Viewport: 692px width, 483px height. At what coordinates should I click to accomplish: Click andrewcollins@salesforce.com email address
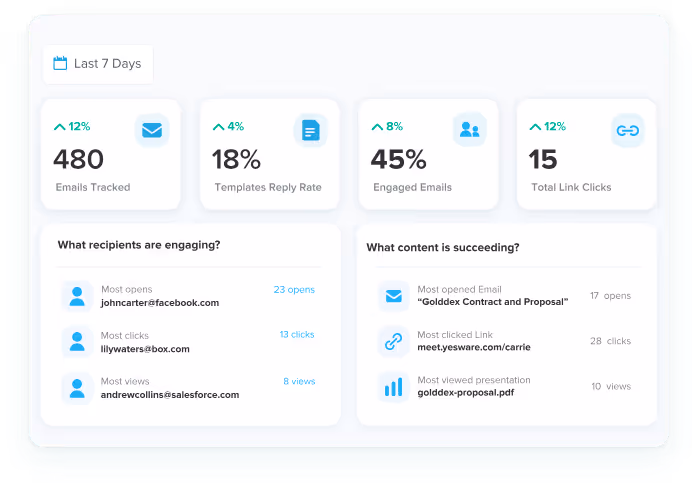coord(170,395)
